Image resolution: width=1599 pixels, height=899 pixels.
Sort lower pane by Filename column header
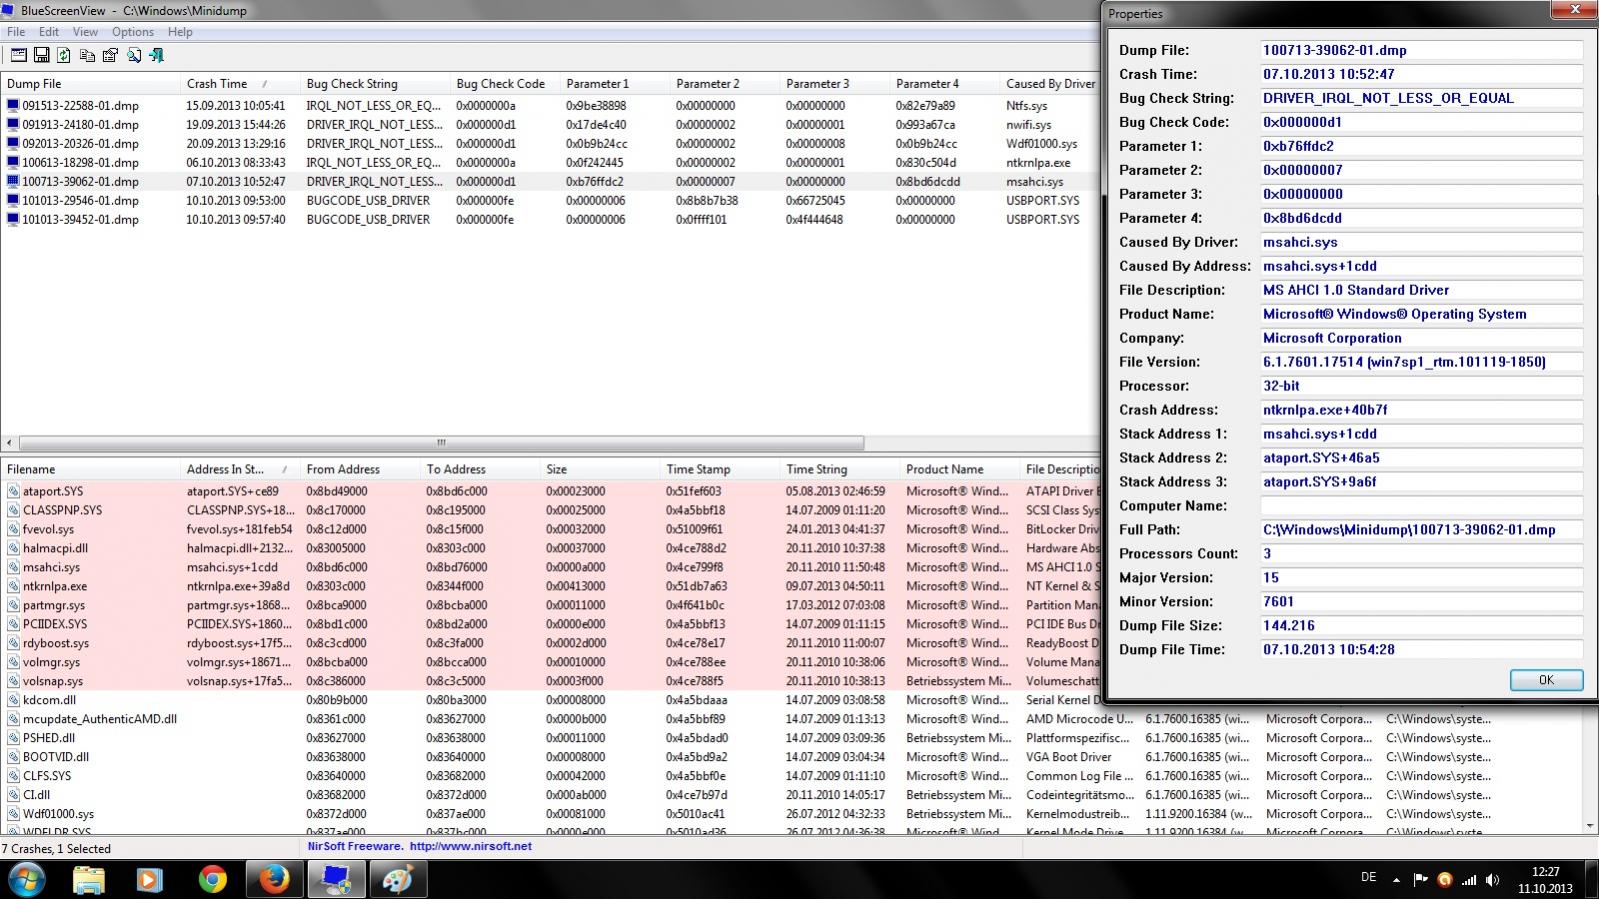click(x=90, y=469)
